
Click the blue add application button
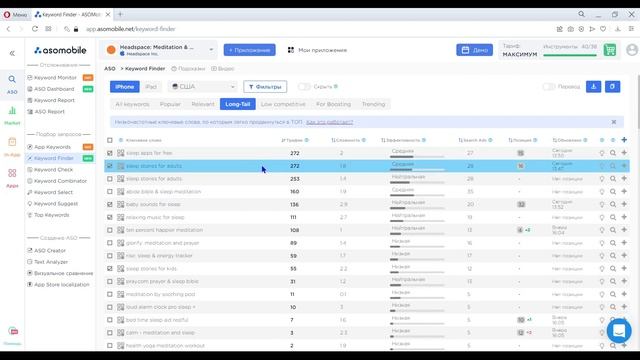pyautogui.click(x=249, y=50)
